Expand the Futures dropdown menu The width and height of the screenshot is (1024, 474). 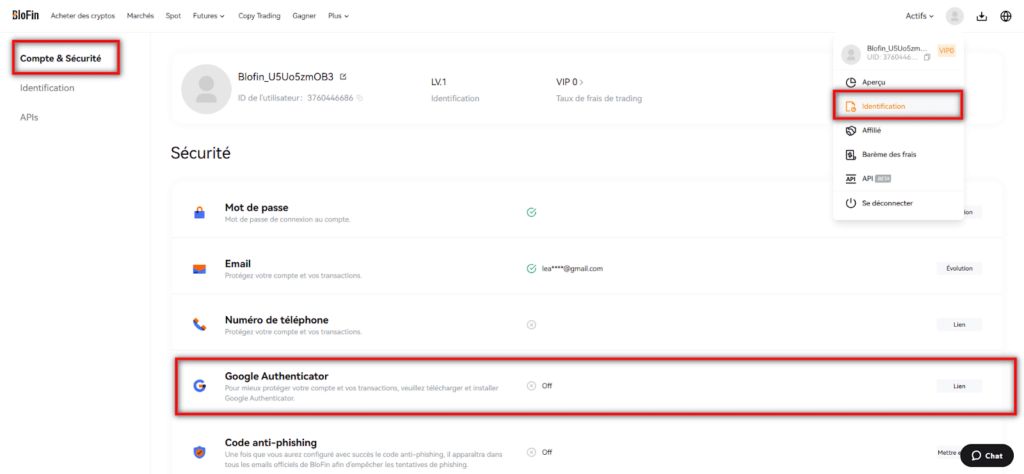pos(208,16)
